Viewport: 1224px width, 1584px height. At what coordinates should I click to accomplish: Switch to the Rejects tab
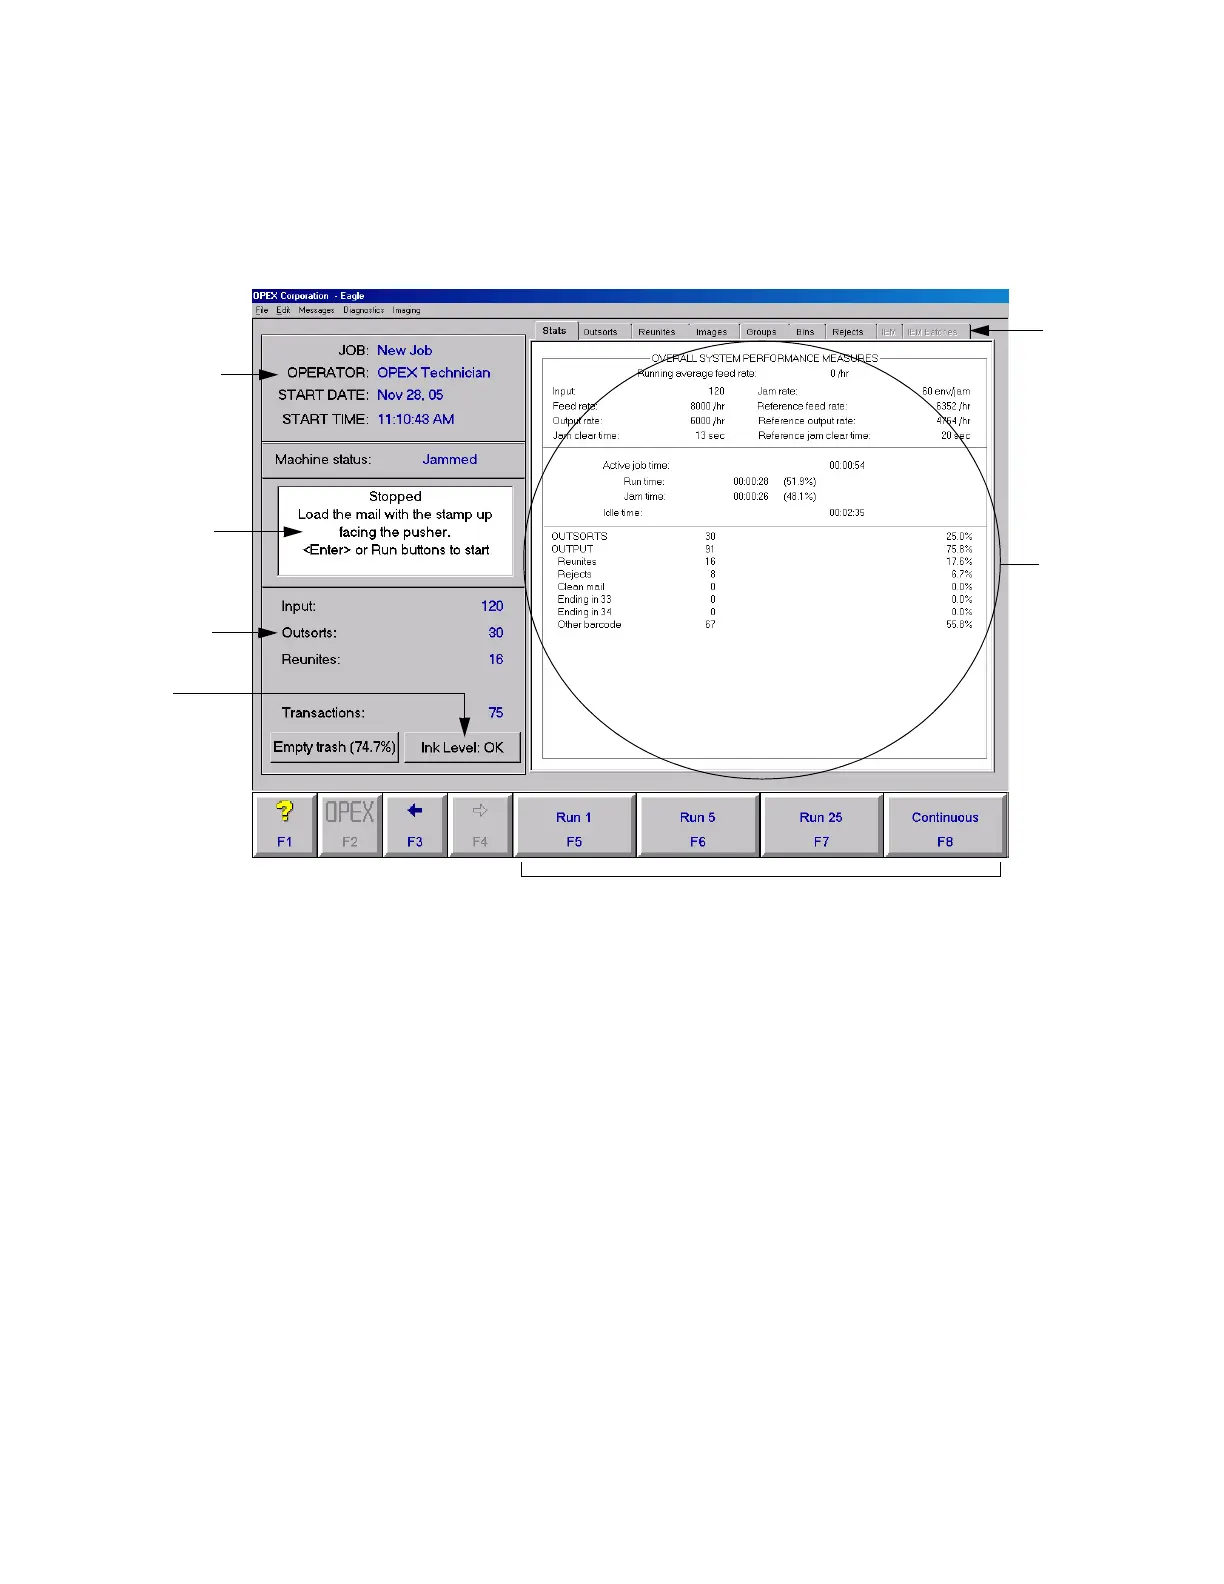848,332
